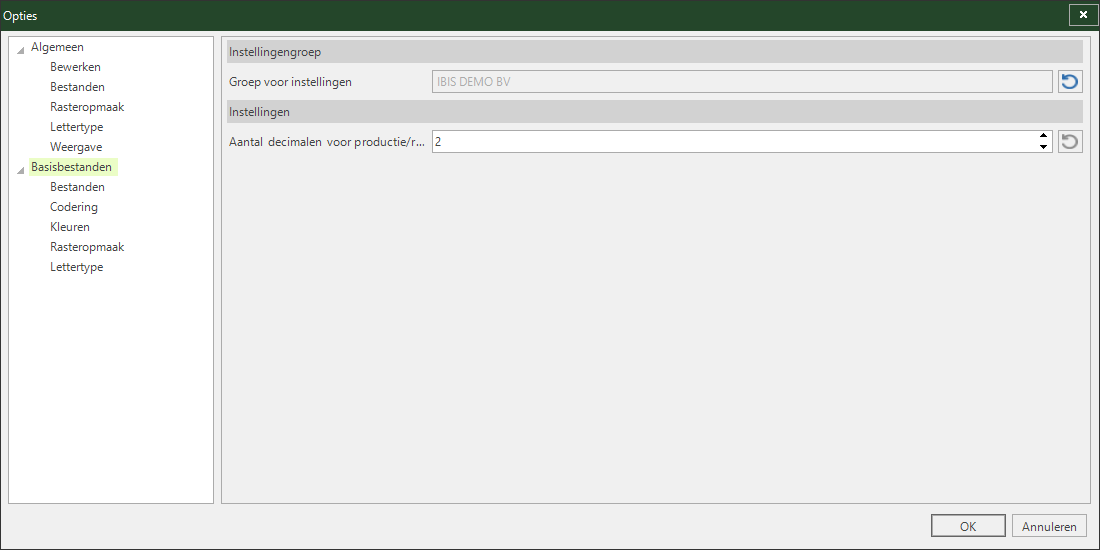Open Lettertype under Algemeen
The image size is (1100, 550).
(76, 127)
